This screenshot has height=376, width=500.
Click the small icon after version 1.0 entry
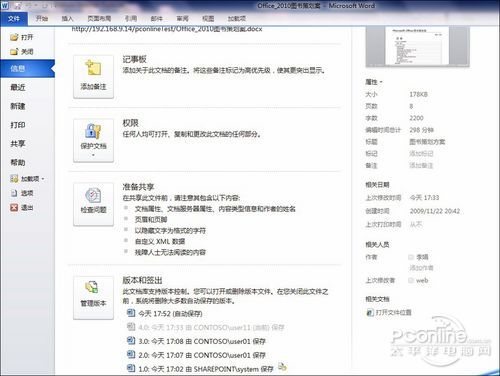tap(282, 367)
